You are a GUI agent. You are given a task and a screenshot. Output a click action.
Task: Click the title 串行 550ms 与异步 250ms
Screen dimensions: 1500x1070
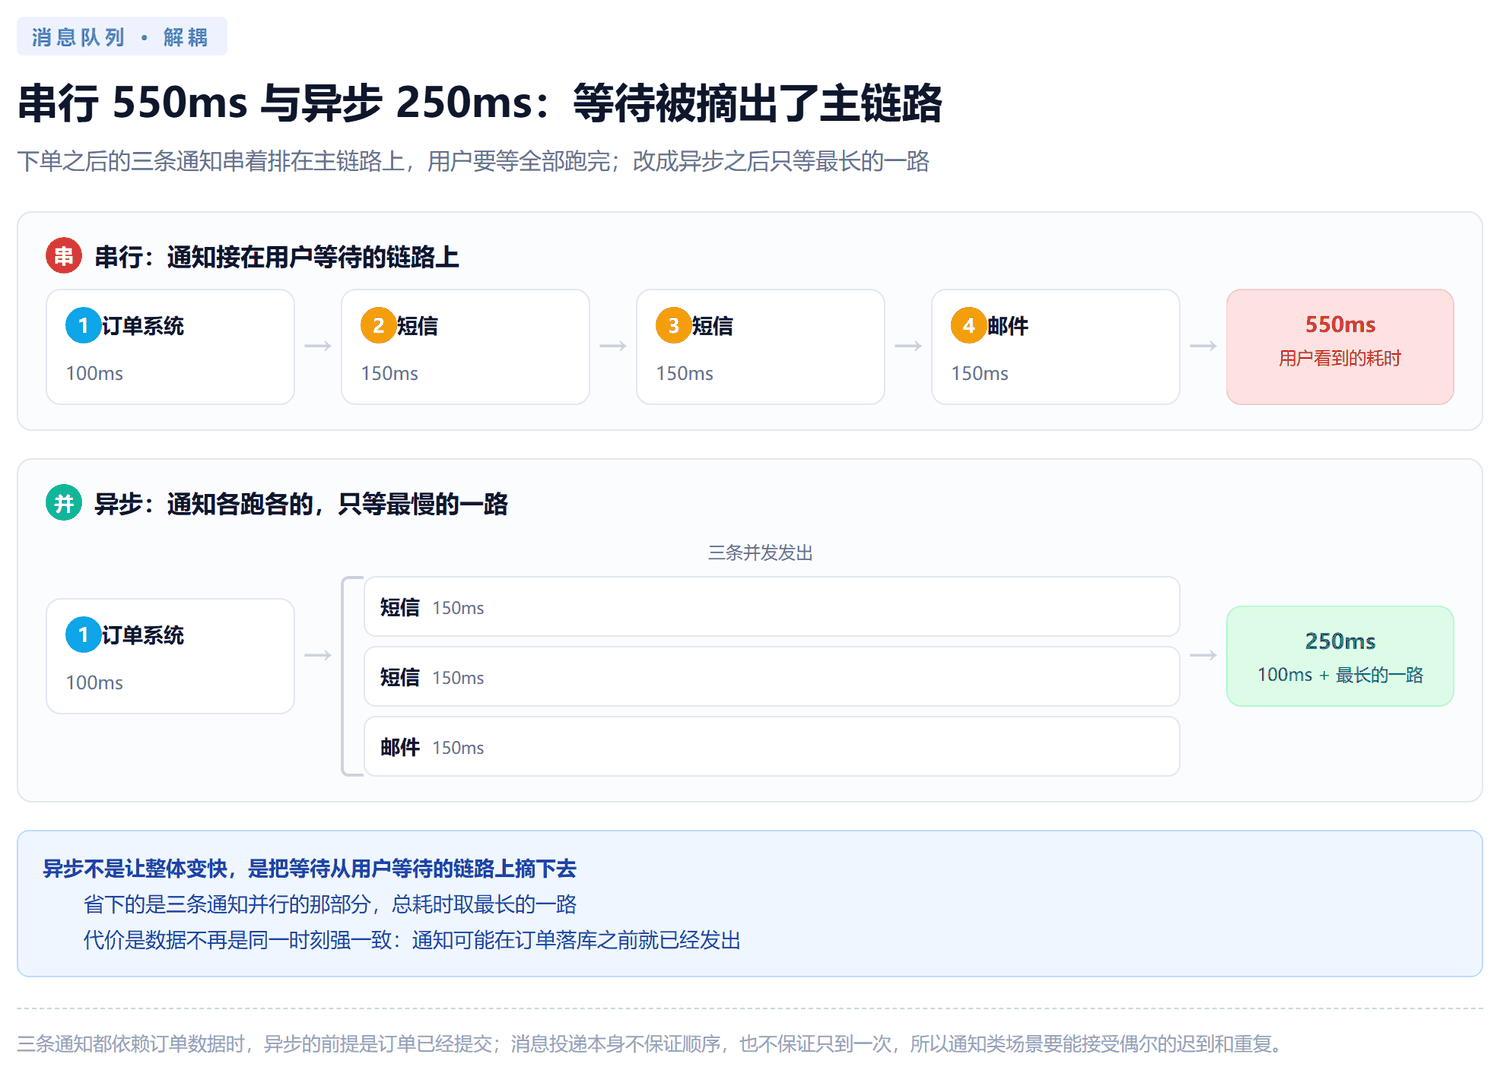(x=480, y=103)
